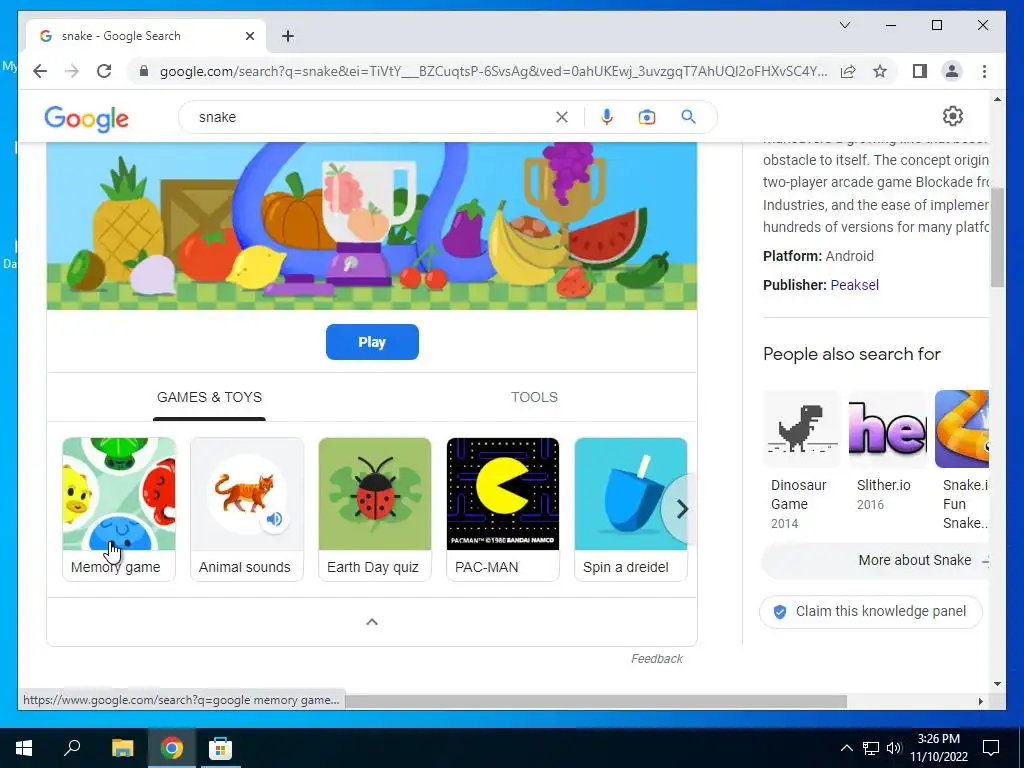Open Windows Start menu
The width and height of the screenshot is (1024, 768).
click(x=24, y=748)
